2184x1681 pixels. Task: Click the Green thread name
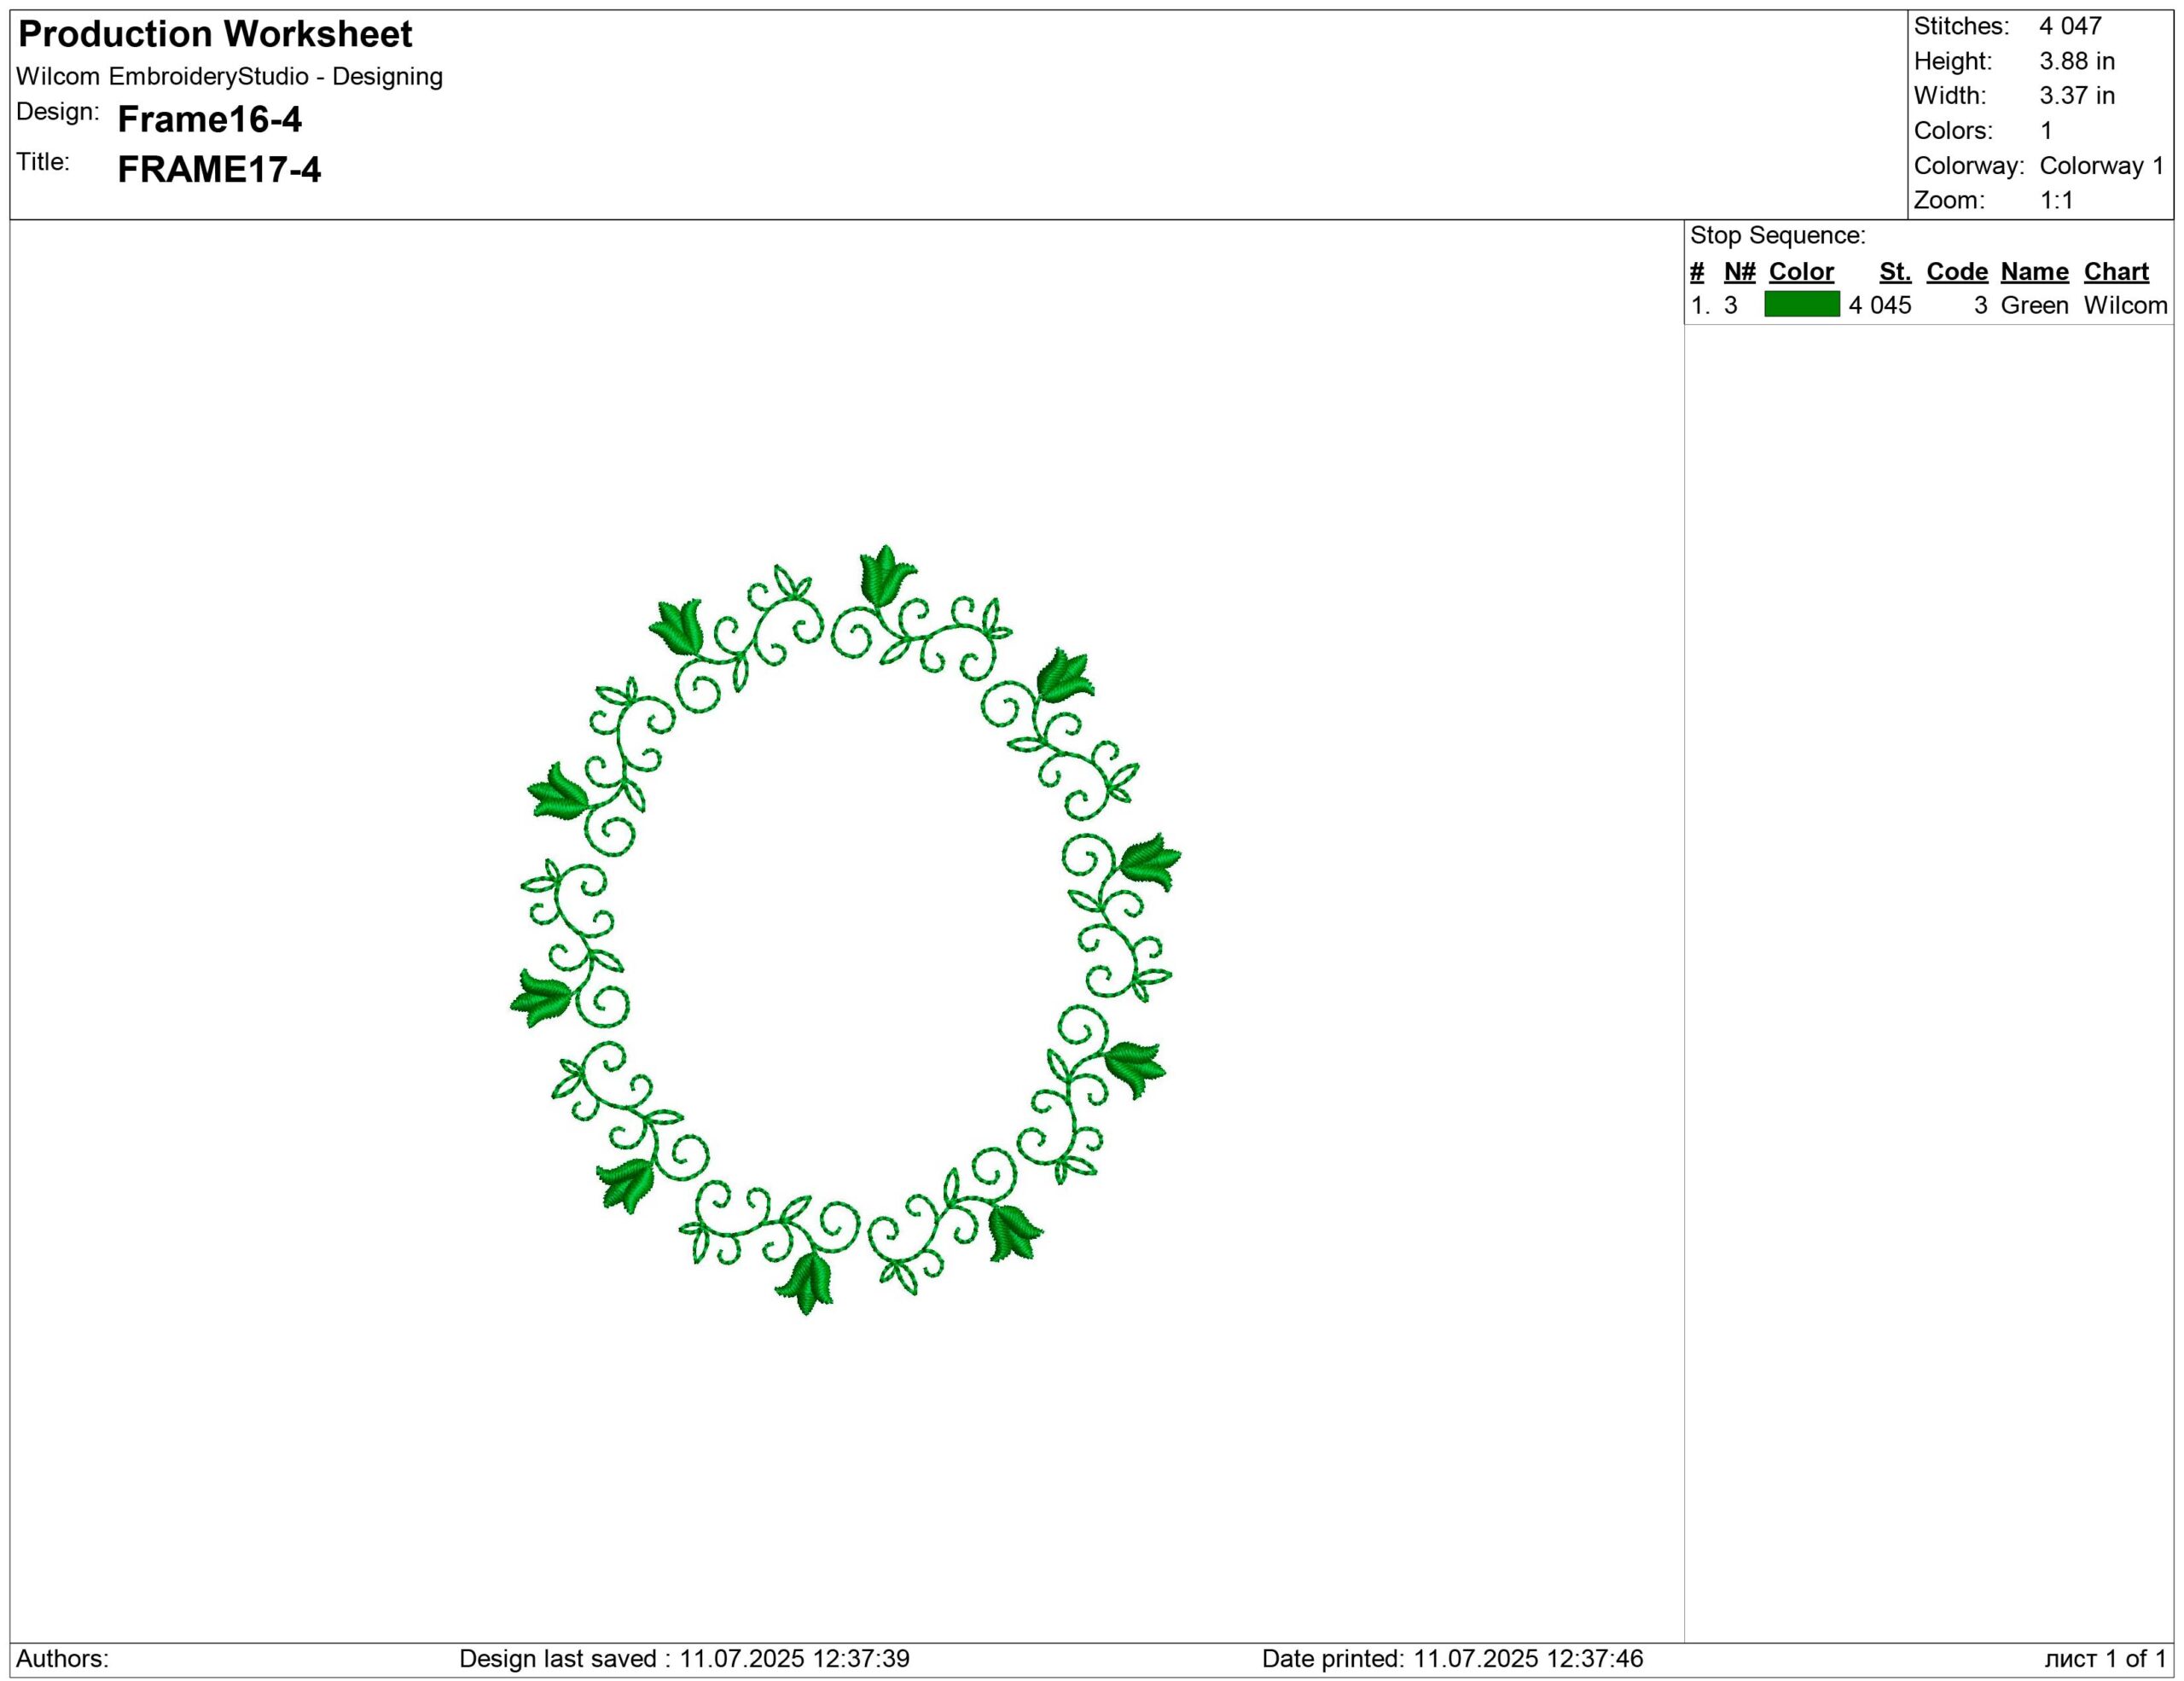[2034, 305]
